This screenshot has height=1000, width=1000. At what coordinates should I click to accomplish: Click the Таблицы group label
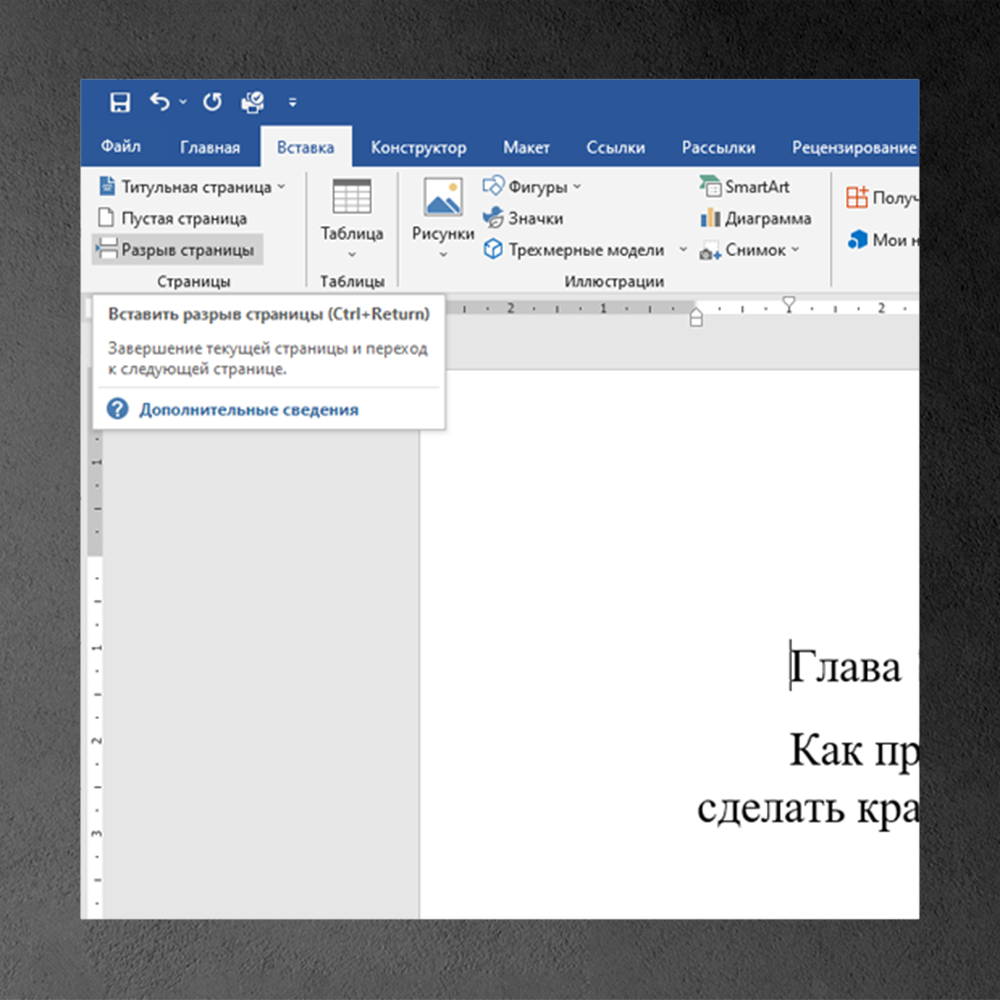coord(352,281)
